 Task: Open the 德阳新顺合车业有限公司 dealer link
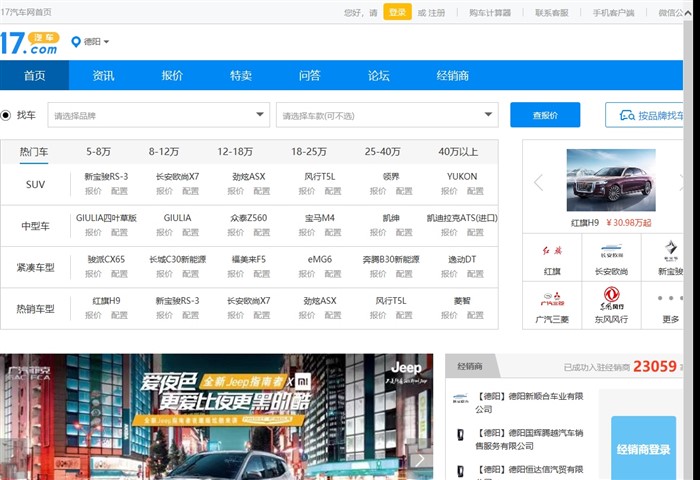(x=529, y=402)
